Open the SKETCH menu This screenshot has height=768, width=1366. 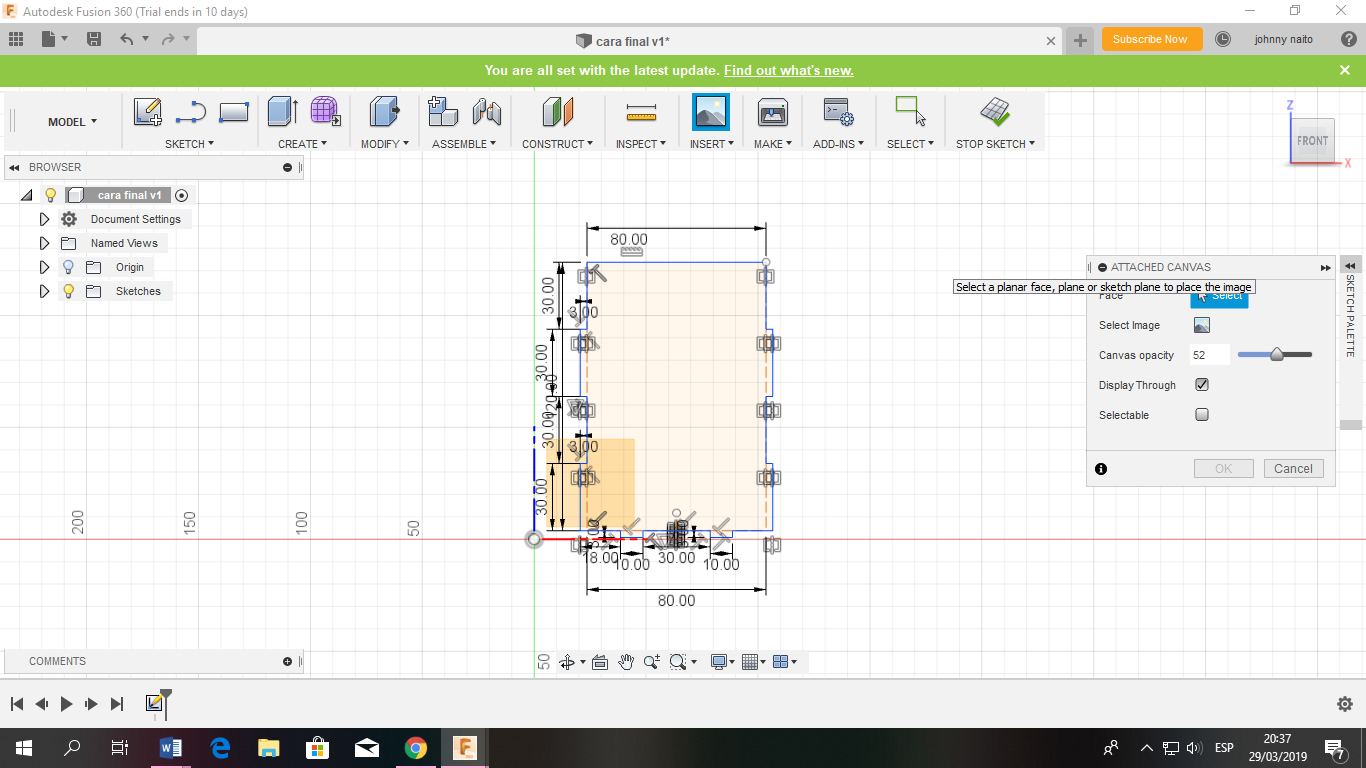tap(189, 144)
